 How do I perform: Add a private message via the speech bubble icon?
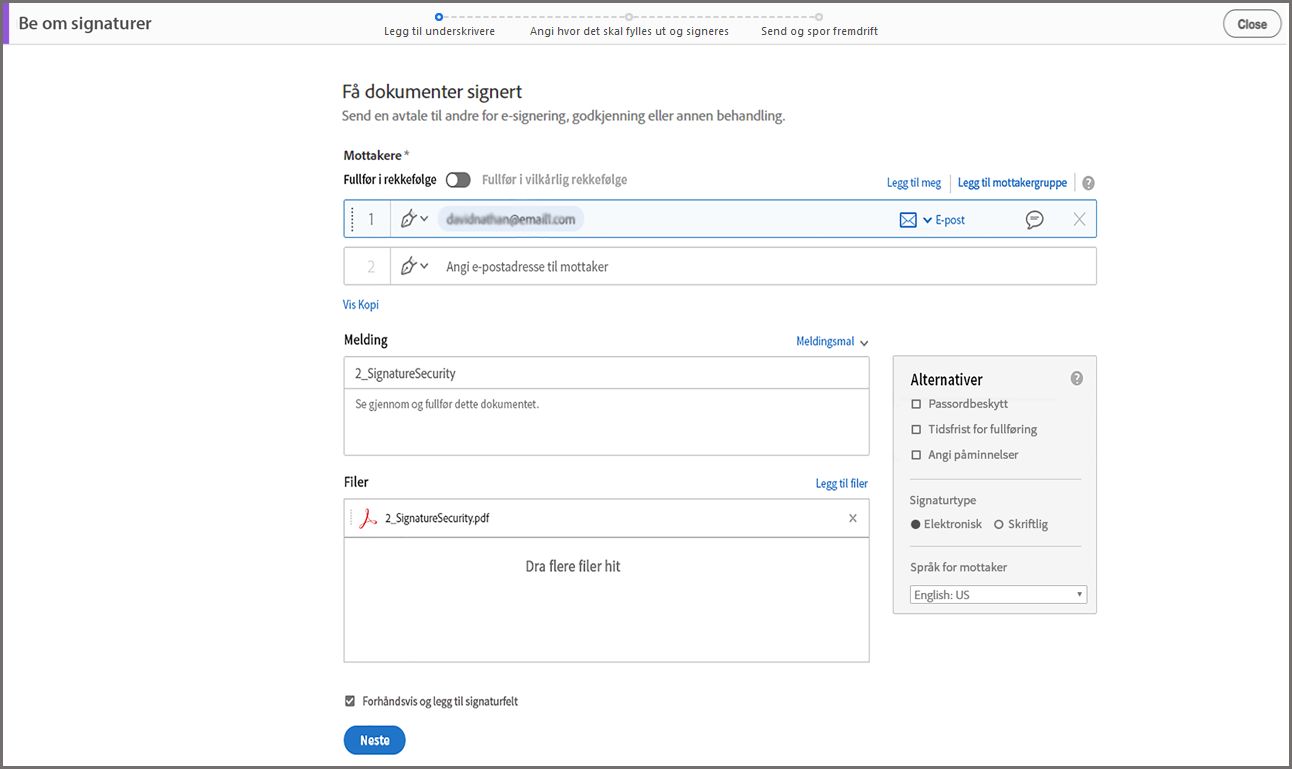coord(1035,218)
